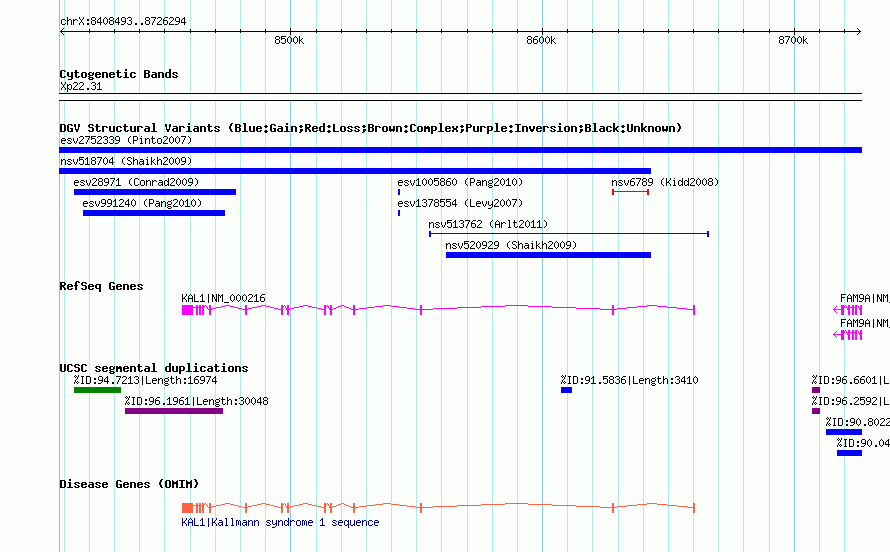Click the esv2752339 (Pinto2007) variant bar
The image size is (890, 552).
(460, 150)
